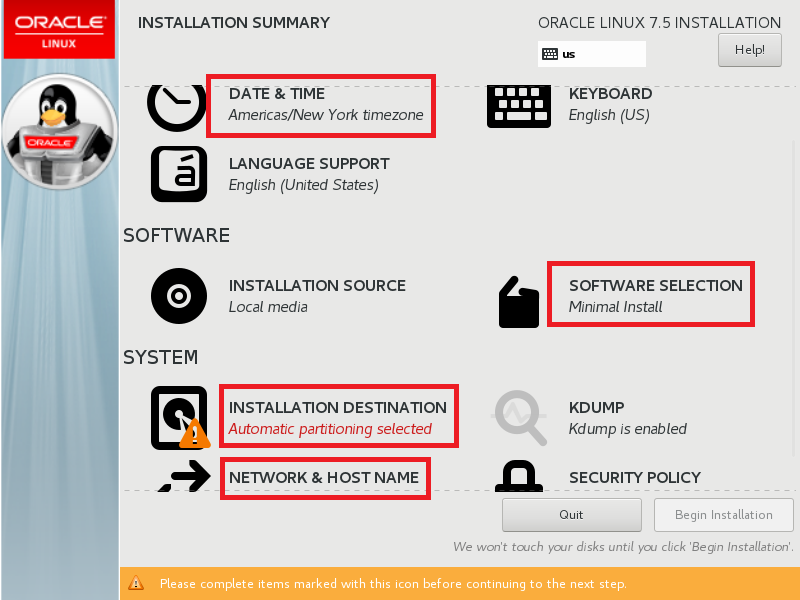Viewport: 800px width, 600px height.
Task: Click the Help! button
Action: pos(749,49)
